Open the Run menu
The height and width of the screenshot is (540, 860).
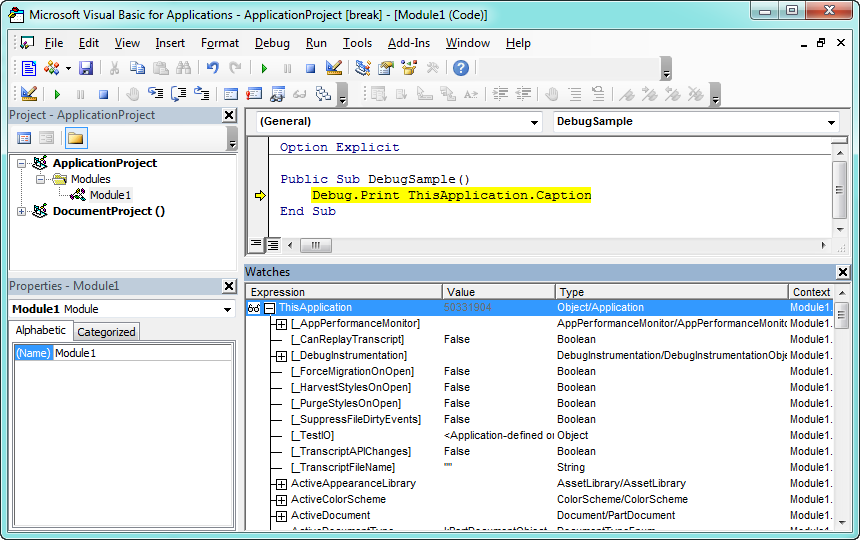[316, 43]
